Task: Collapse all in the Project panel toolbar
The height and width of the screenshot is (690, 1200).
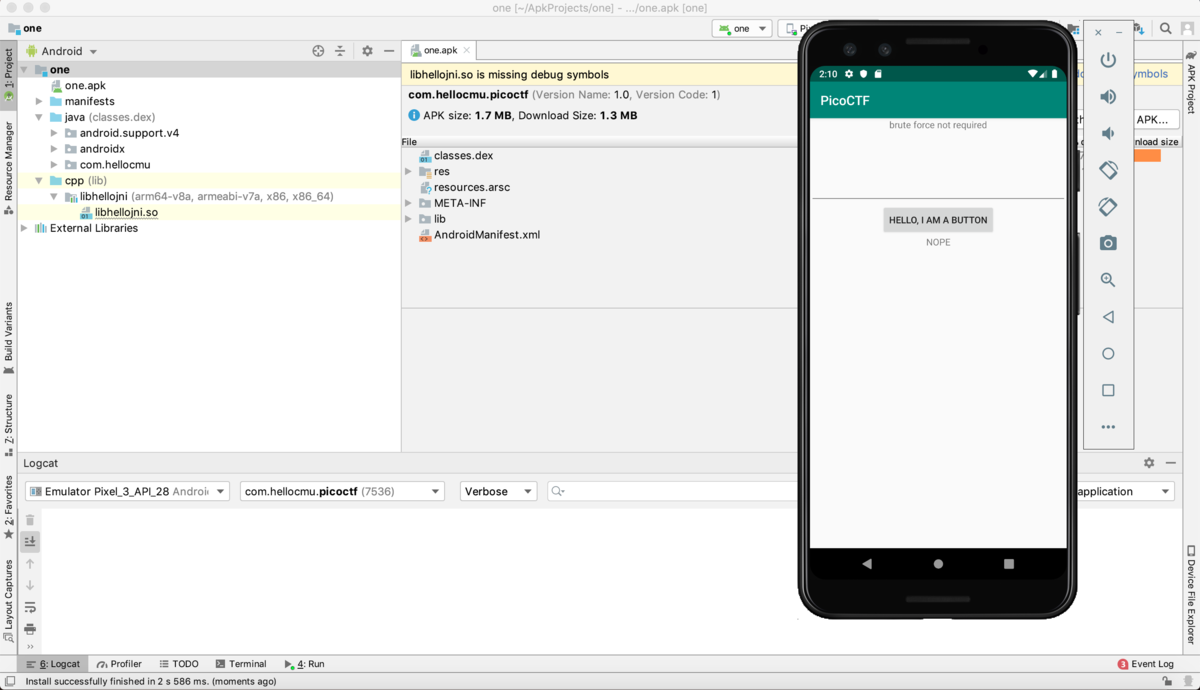Action: 340,51
